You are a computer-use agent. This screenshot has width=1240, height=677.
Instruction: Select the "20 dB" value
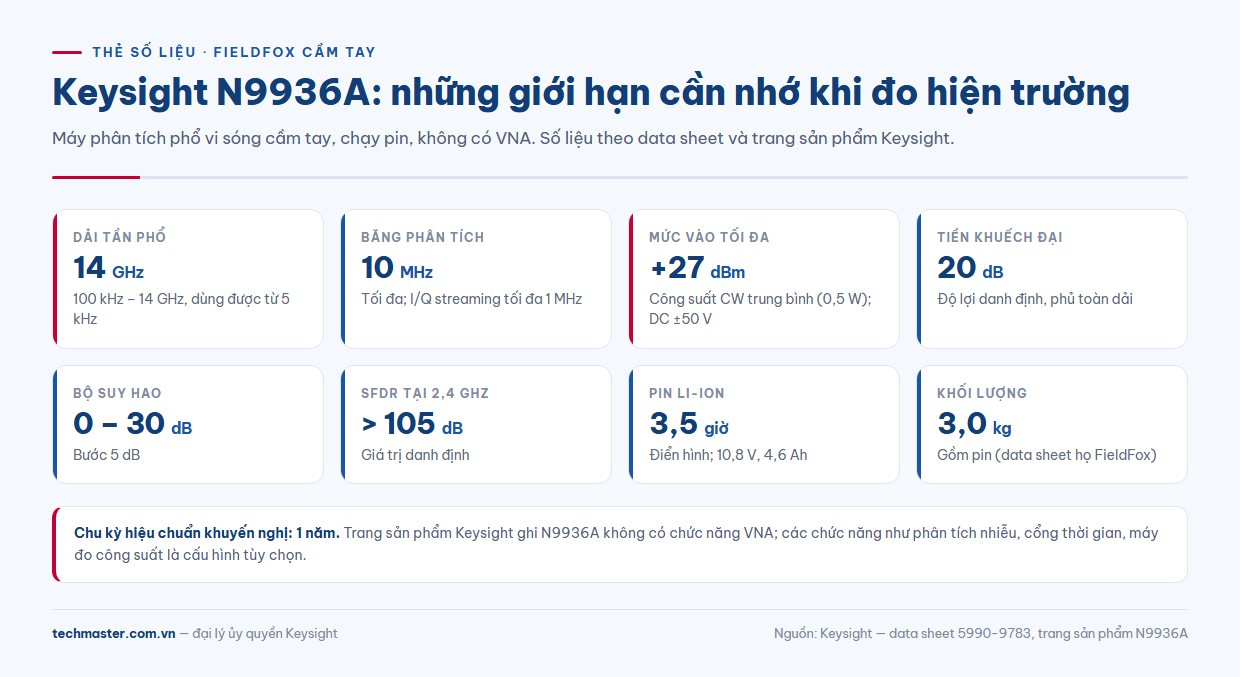(x=970, y=268)
